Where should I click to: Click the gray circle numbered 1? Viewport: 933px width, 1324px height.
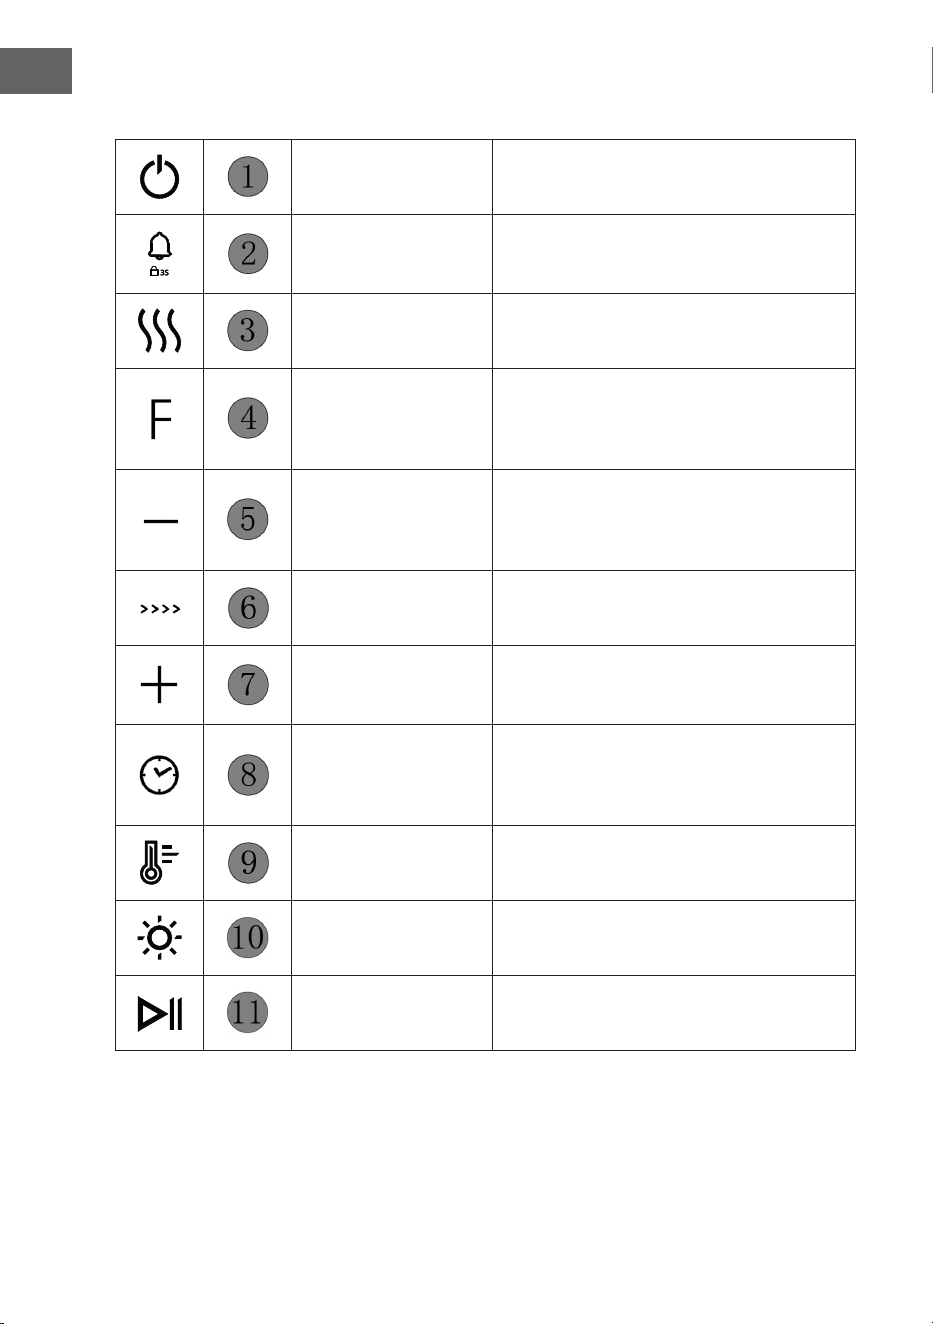[x=248, y=177]
